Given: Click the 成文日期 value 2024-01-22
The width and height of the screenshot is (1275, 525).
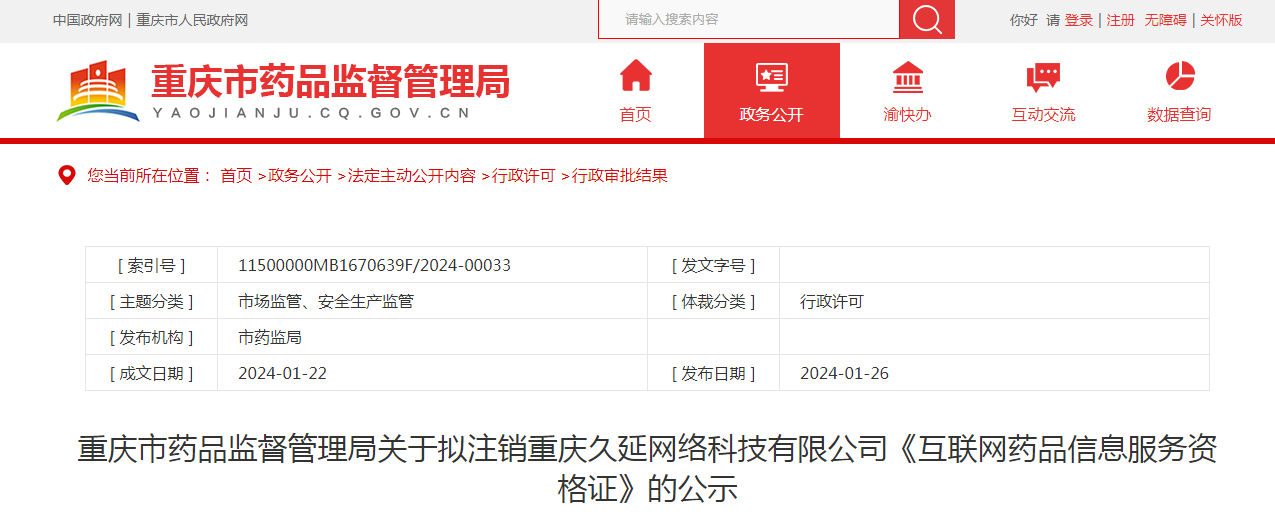Looking at the screenshot, I should [282, 373].
